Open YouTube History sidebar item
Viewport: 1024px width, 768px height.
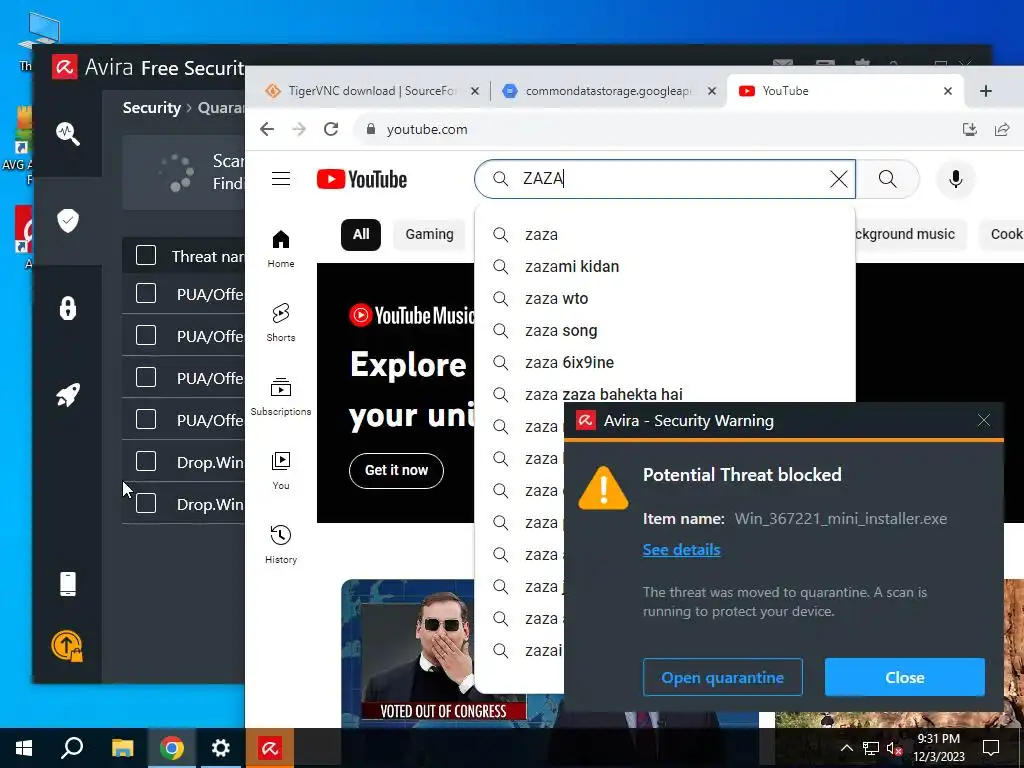pos(281,544)
